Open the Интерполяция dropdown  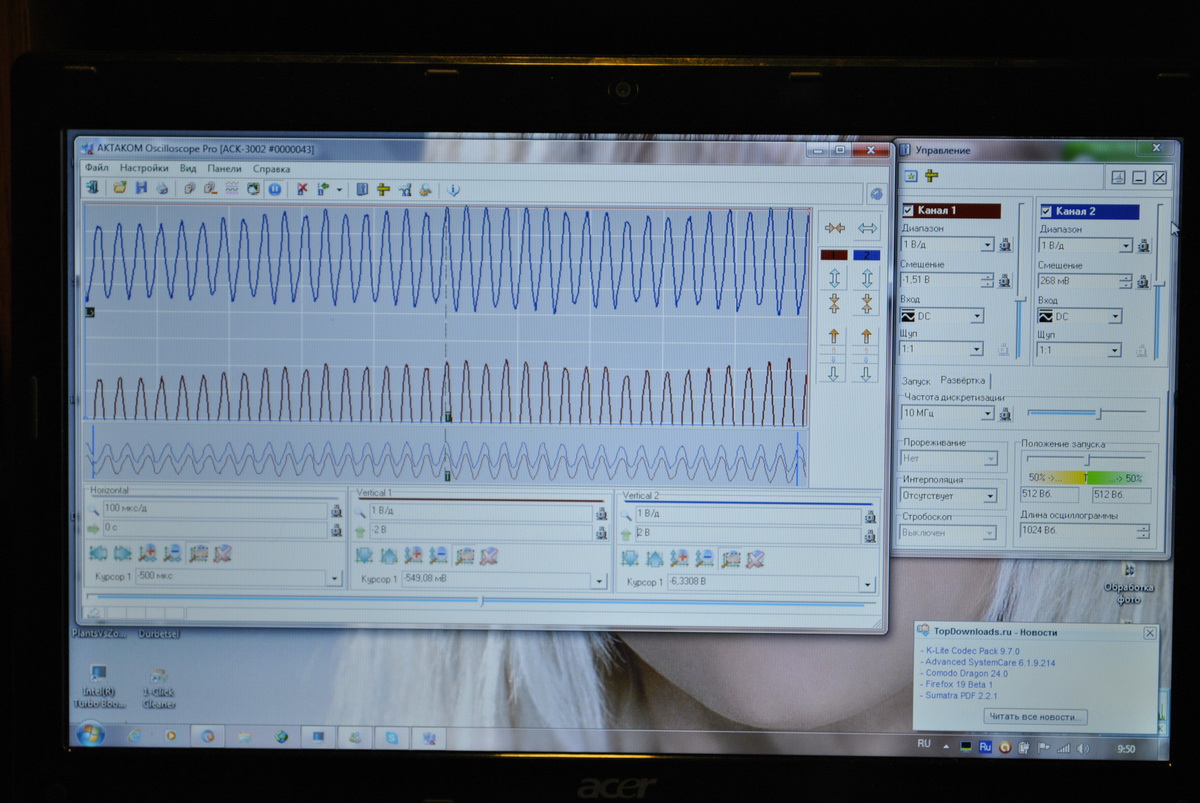coord(990,496)
